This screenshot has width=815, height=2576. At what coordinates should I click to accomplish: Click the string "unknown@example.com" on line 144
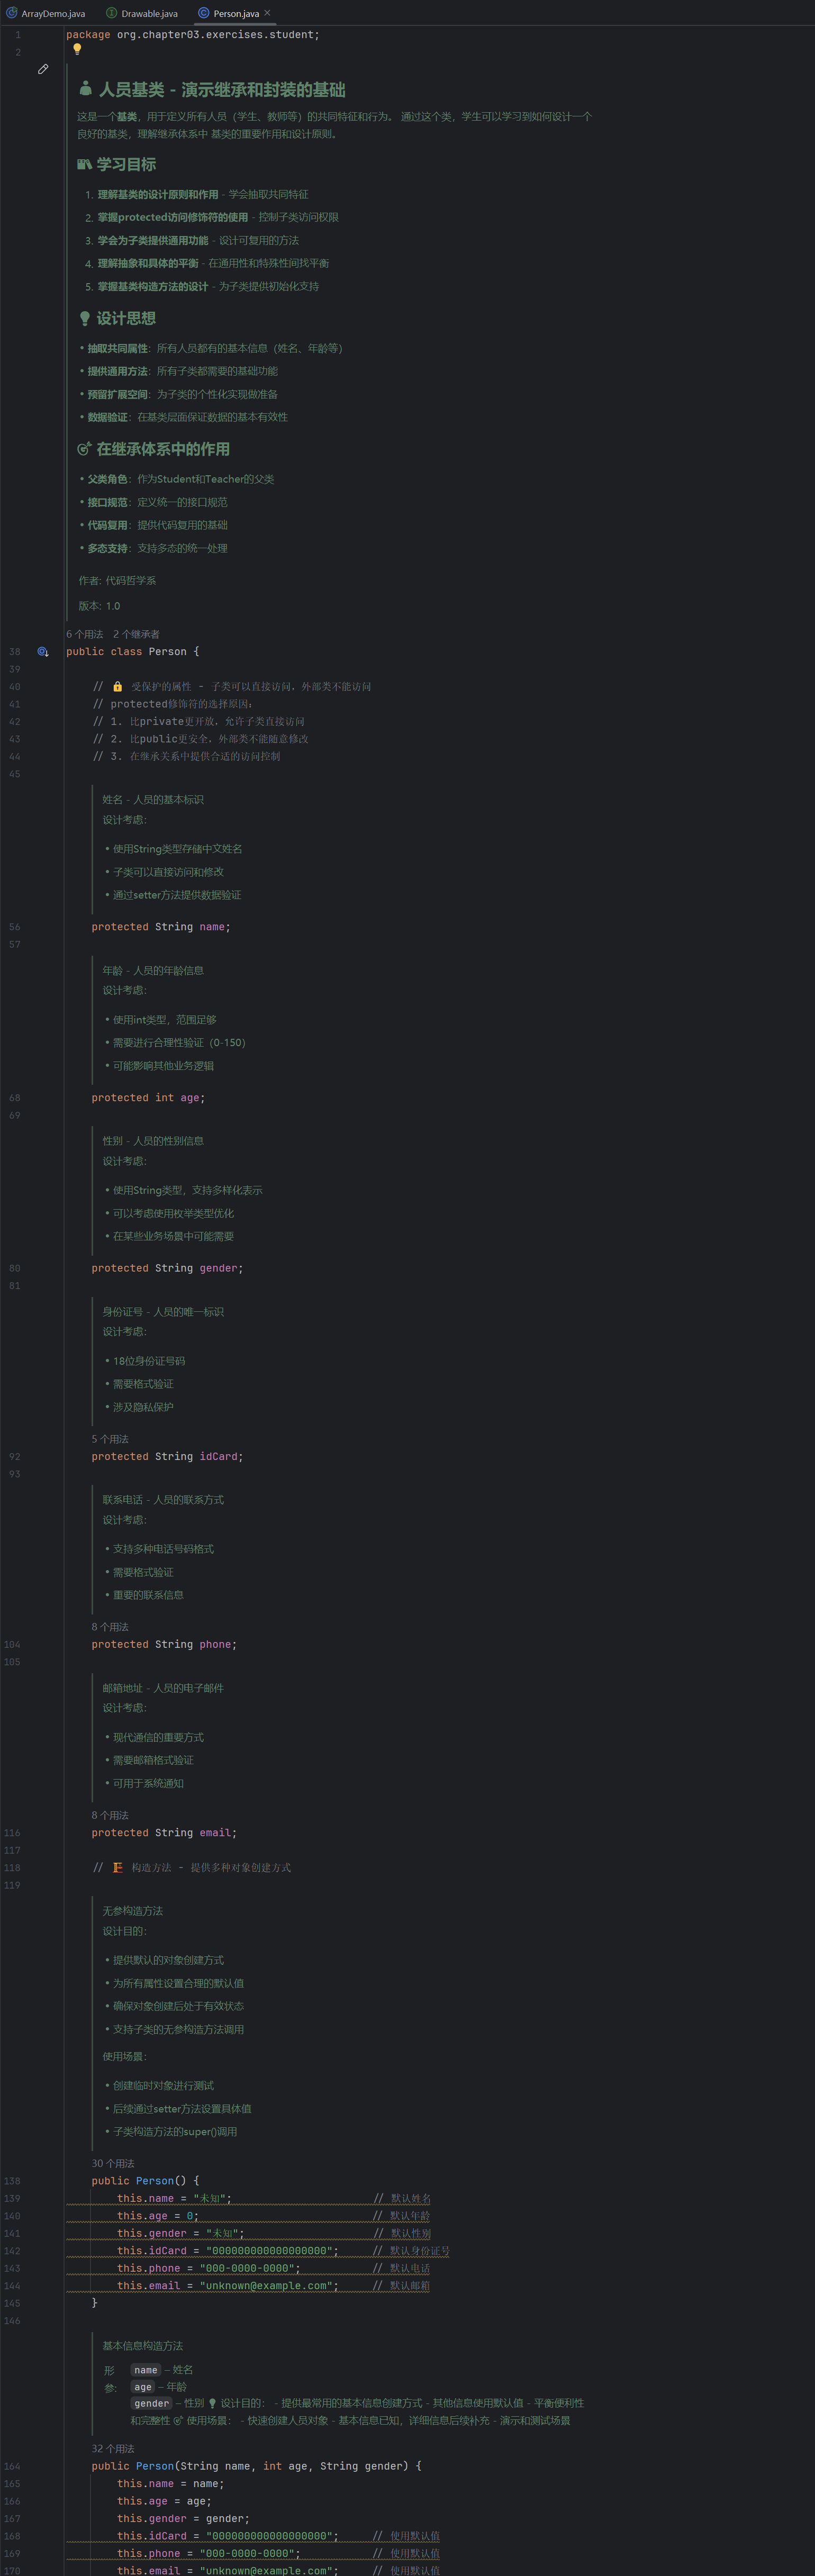[x=265, y=2286]
